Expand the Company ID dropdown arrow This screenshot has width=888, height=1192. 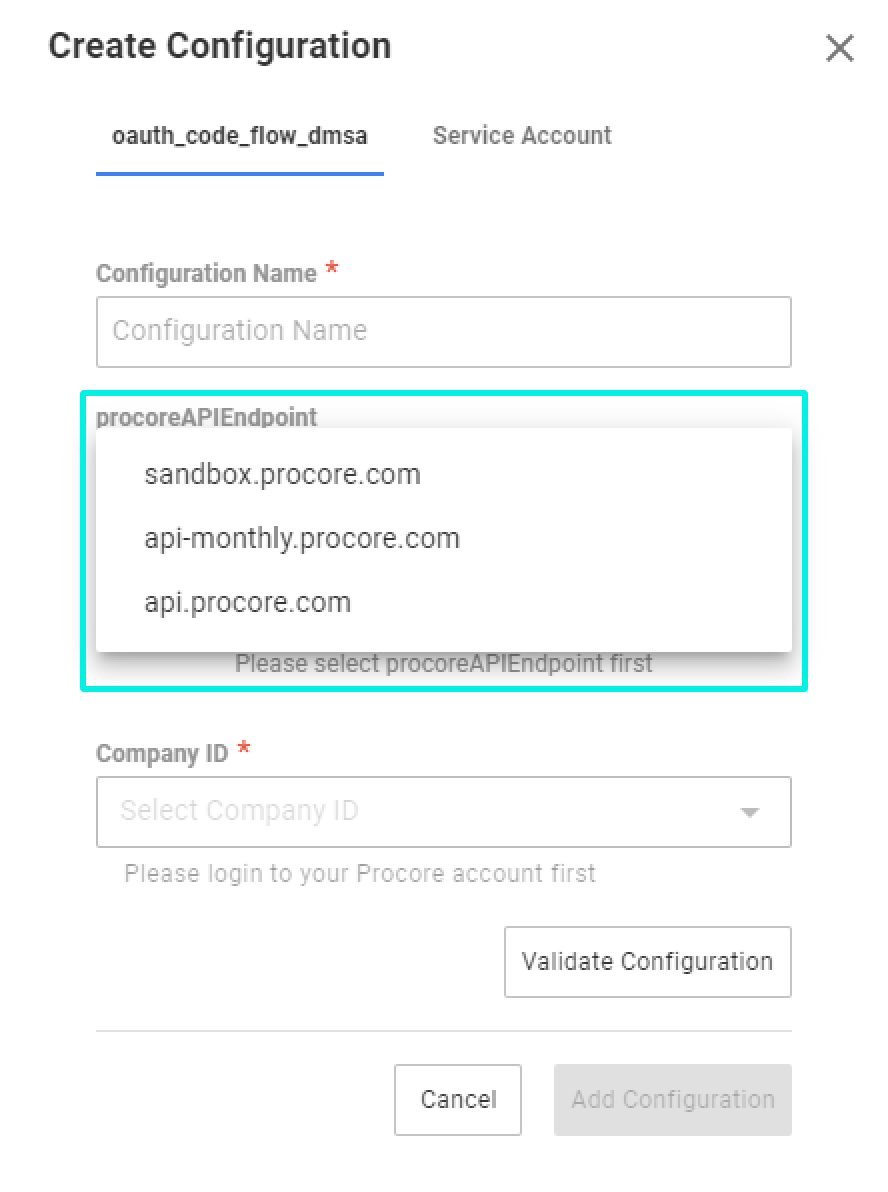point(750,812)
